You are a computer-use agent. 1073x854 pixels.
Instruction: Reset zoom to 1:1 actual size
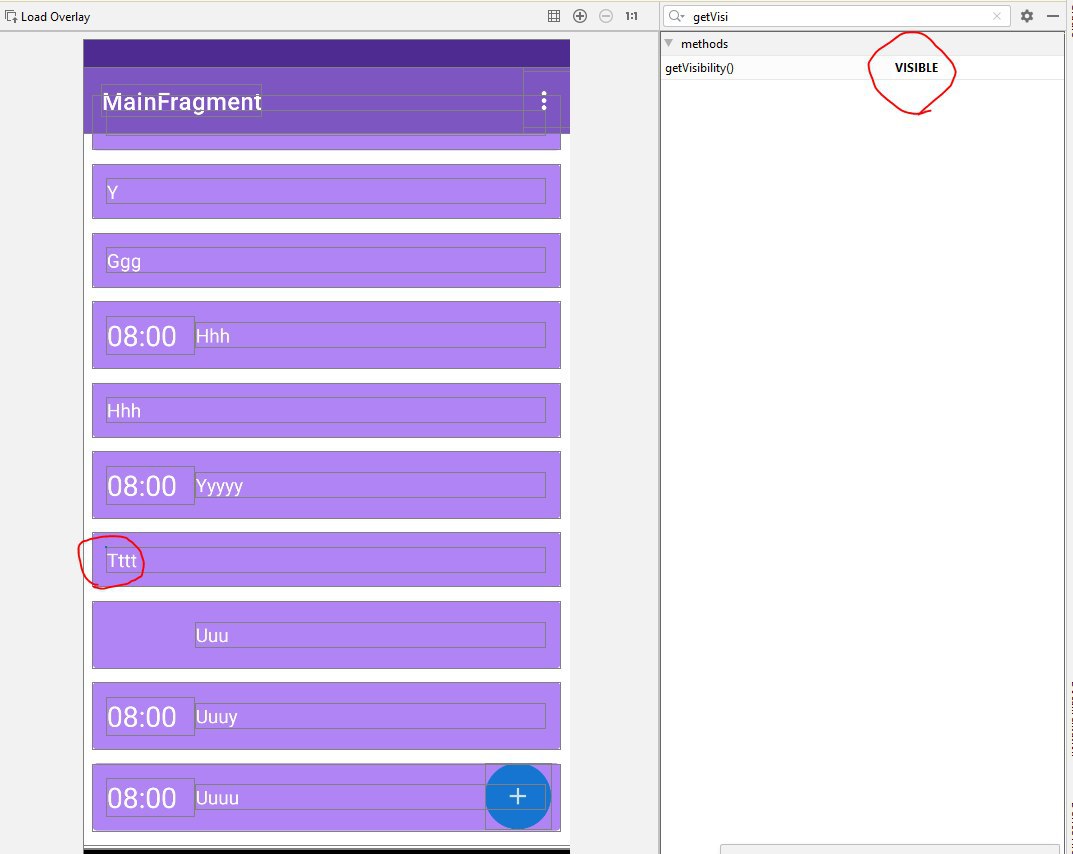tap(631, 16)
